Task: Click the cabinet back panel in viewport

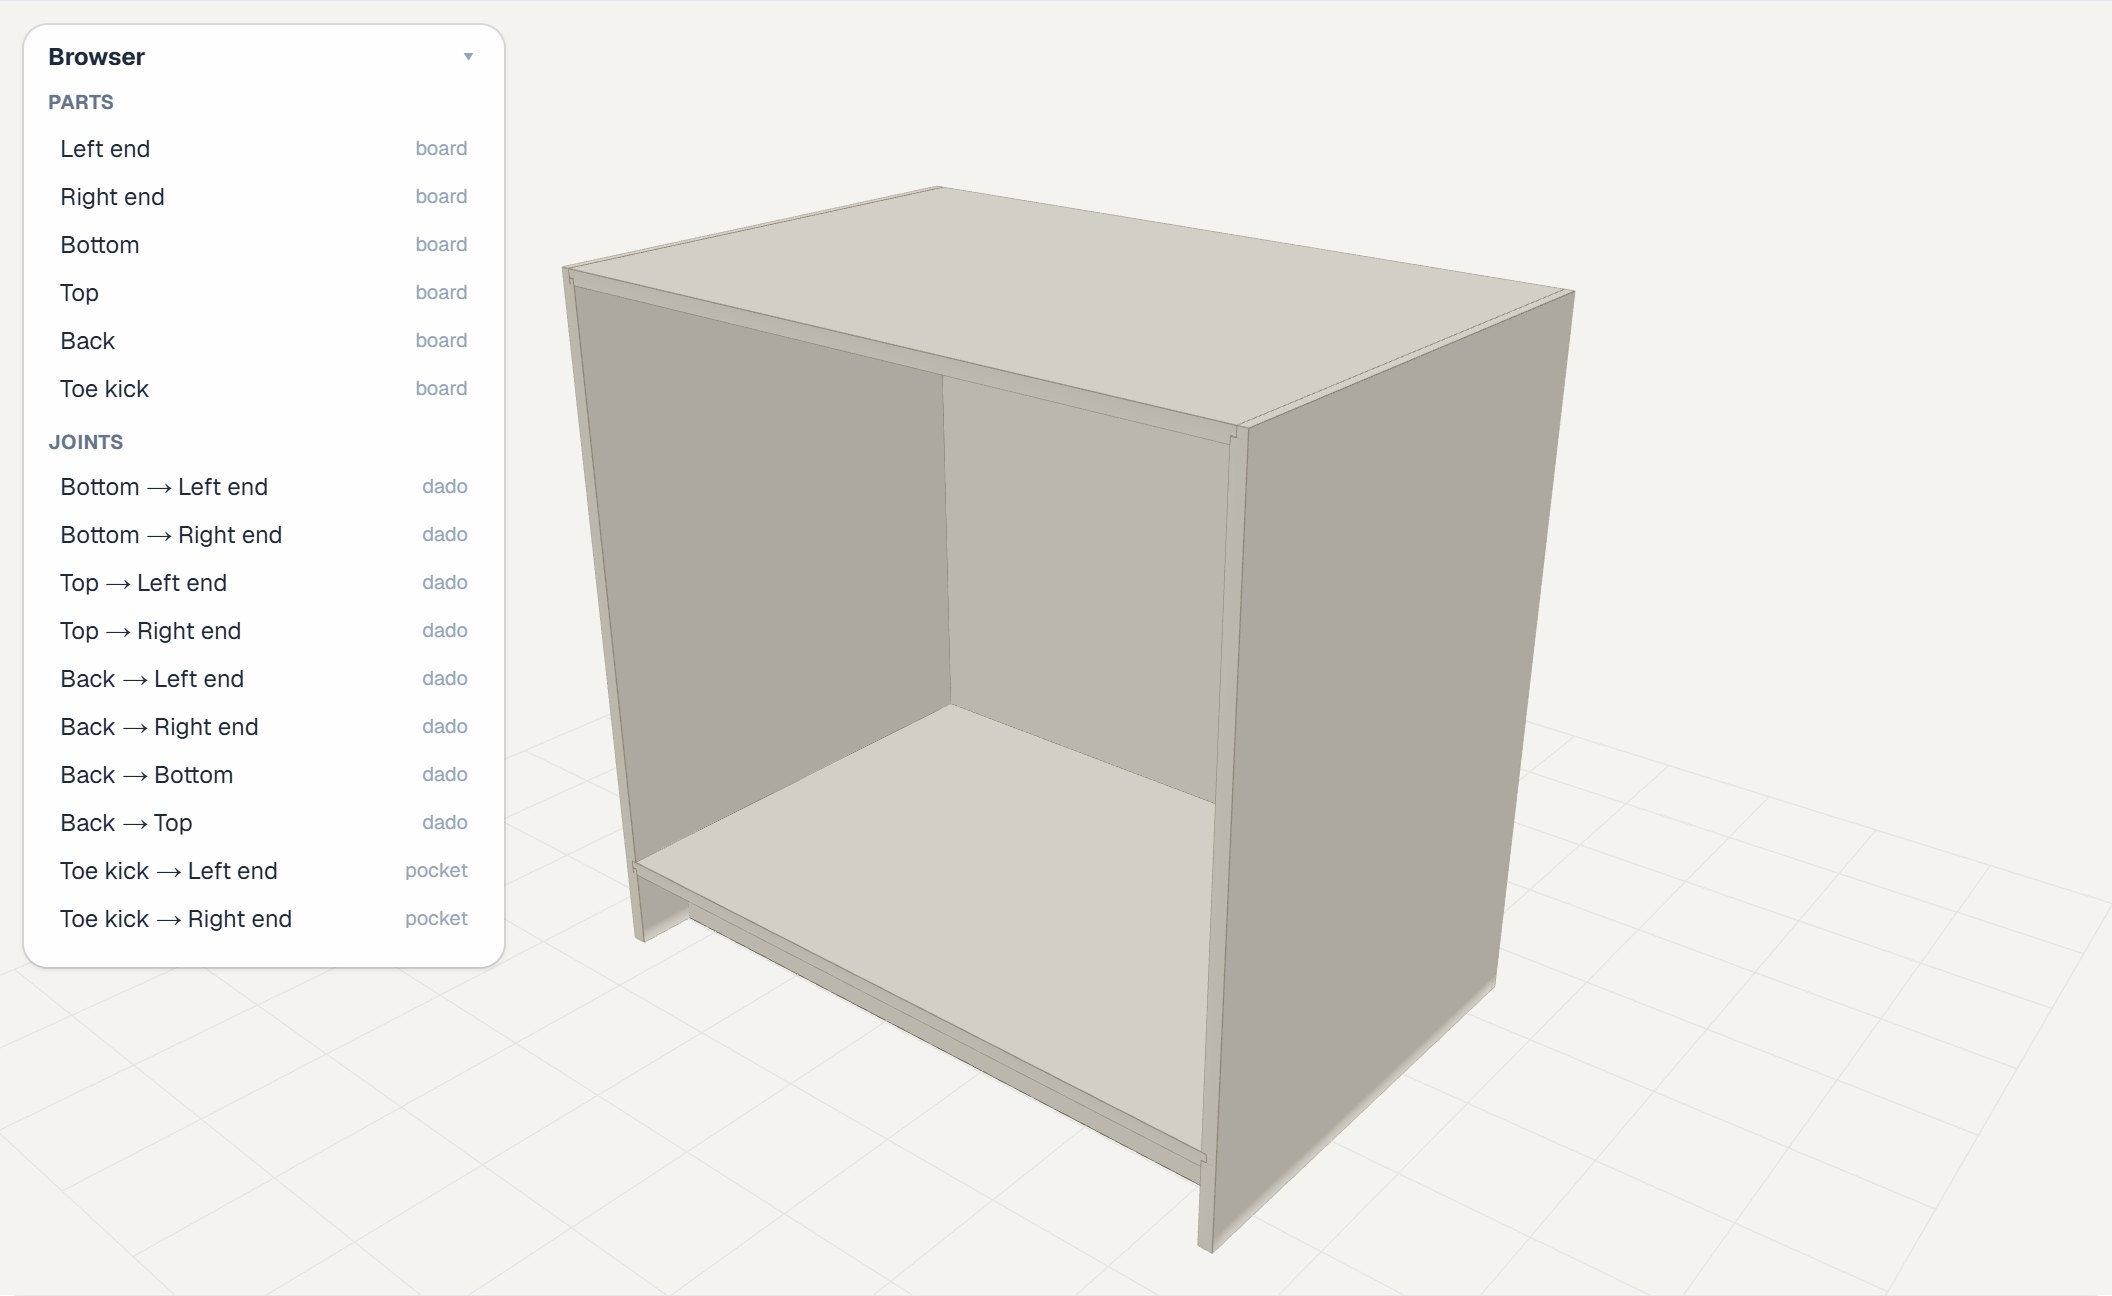Action: pyautogui.click(x=1085, y=580)
